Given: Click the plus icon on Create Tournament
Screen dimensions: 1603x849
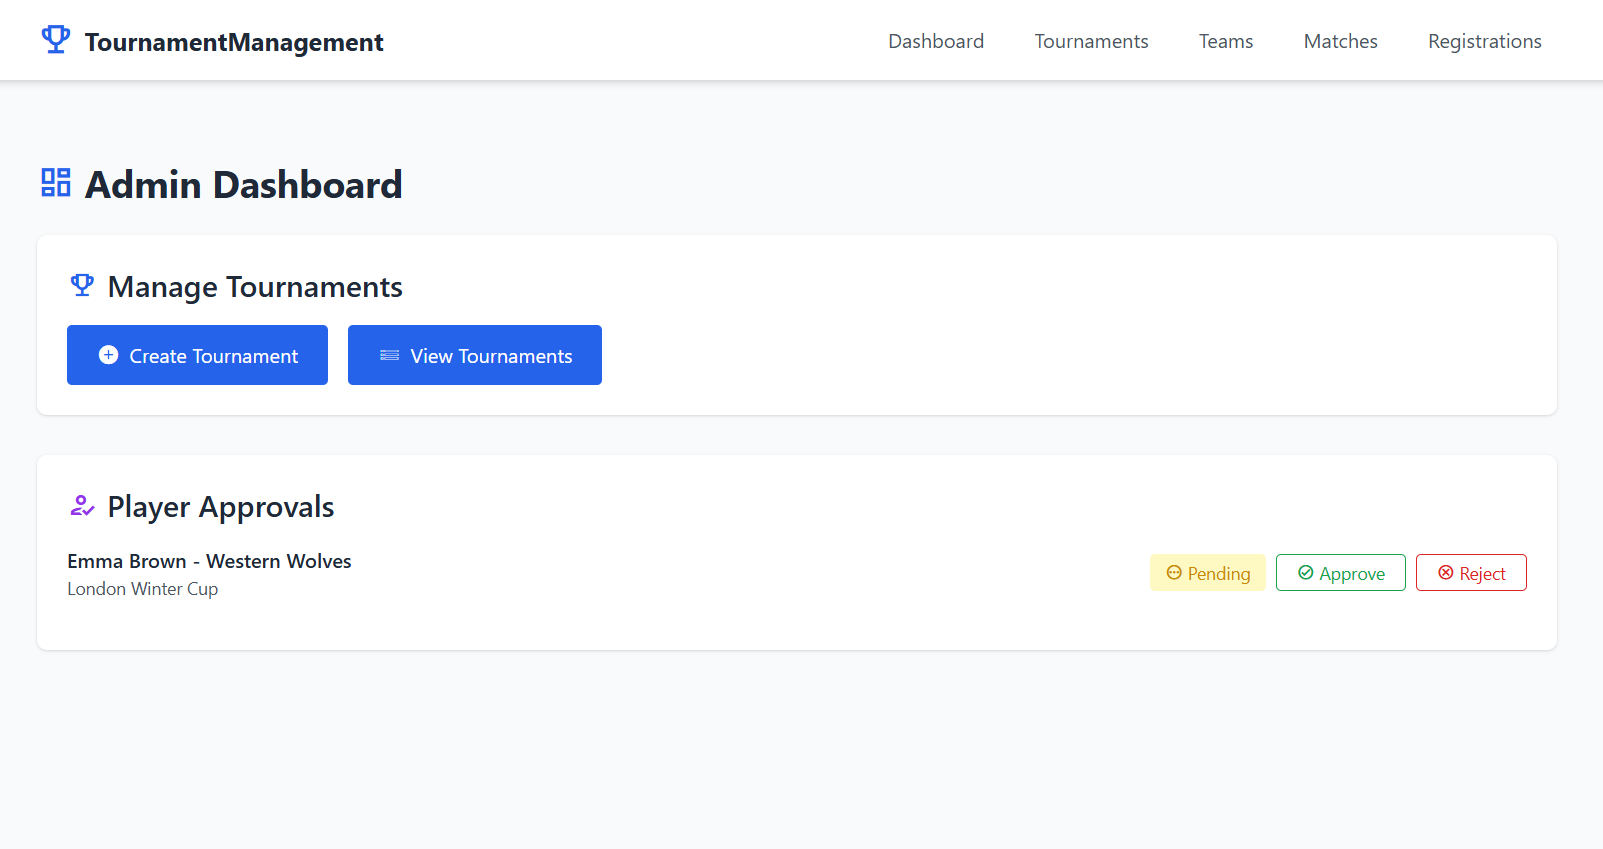Looking at the screenshot, I should 109,355.
